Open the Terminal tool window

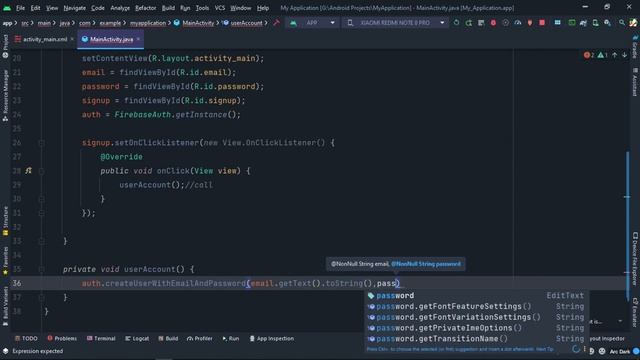coord(101,338)
